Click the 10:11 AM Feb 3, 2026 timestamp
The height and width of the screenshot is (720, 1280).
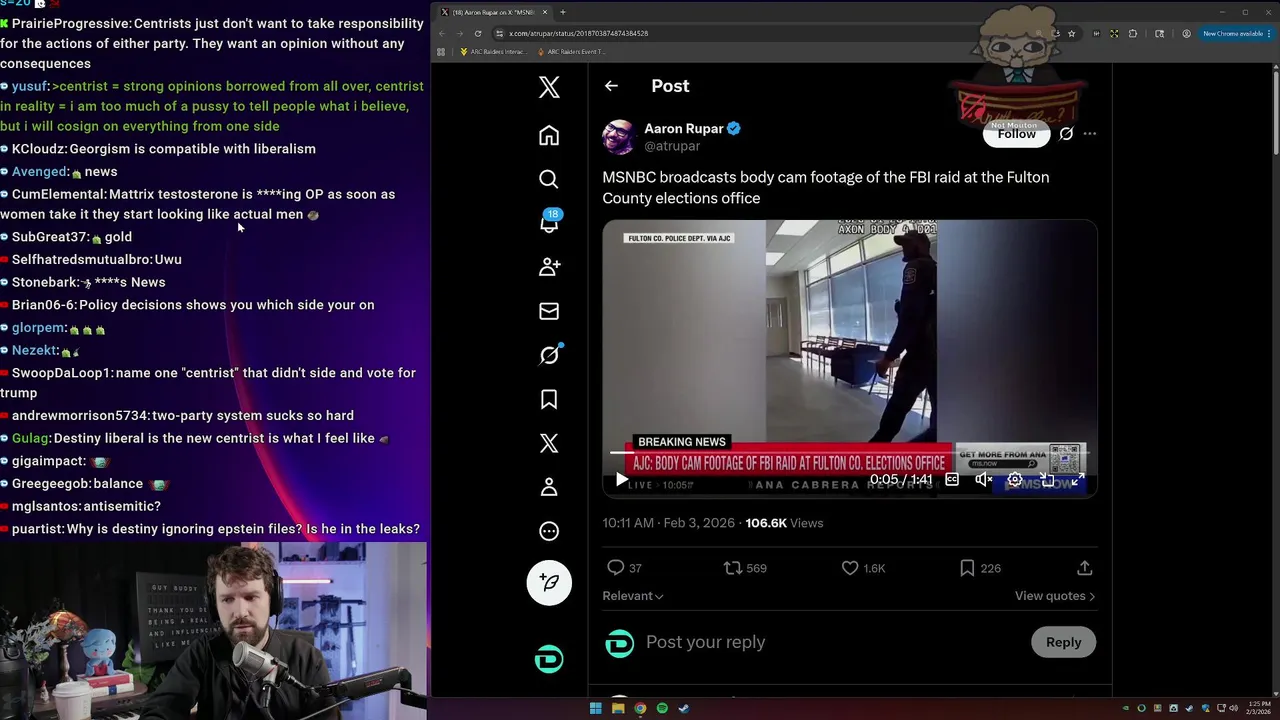(668, 523)
